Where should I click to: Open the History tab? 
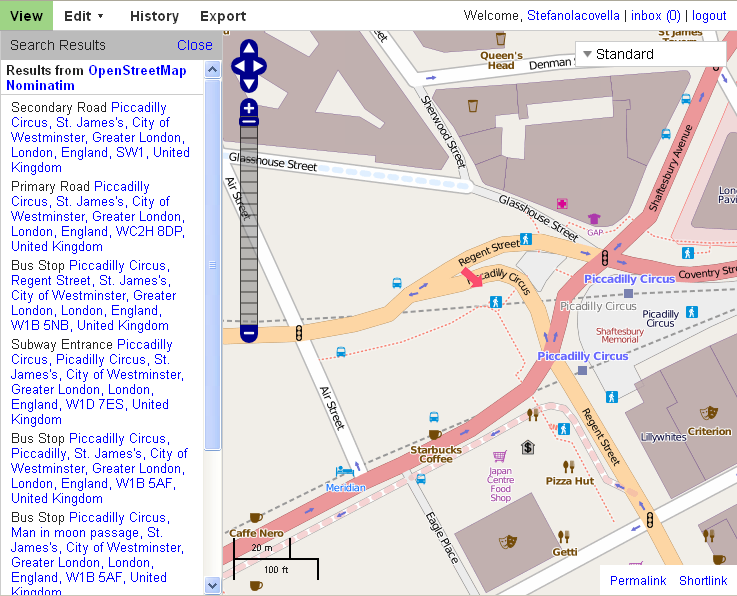(154, 16)
